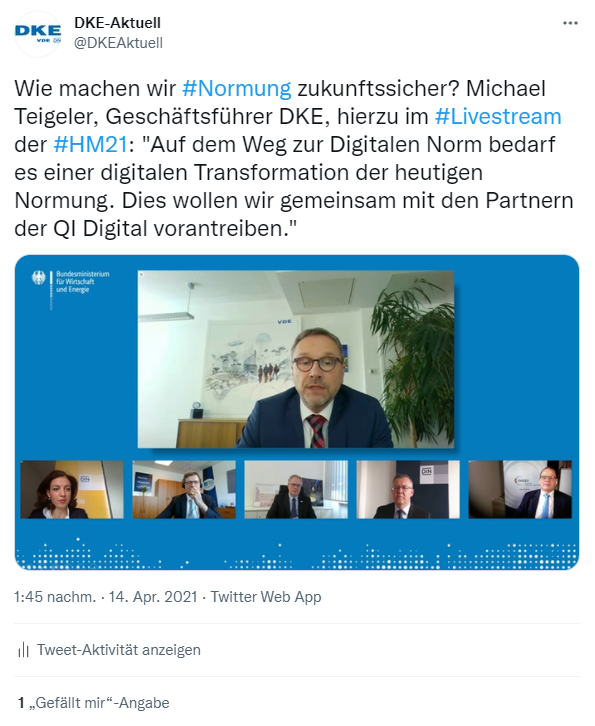
Task: Open the @DKEAktuell handle link
Action: 119,43
